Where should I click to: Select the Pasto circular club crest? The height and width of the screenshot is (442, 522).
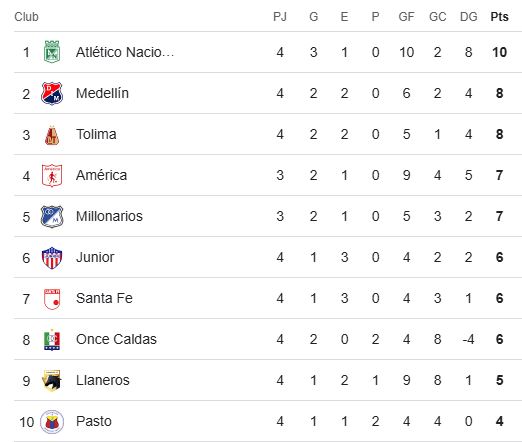[x=52, y=422]
